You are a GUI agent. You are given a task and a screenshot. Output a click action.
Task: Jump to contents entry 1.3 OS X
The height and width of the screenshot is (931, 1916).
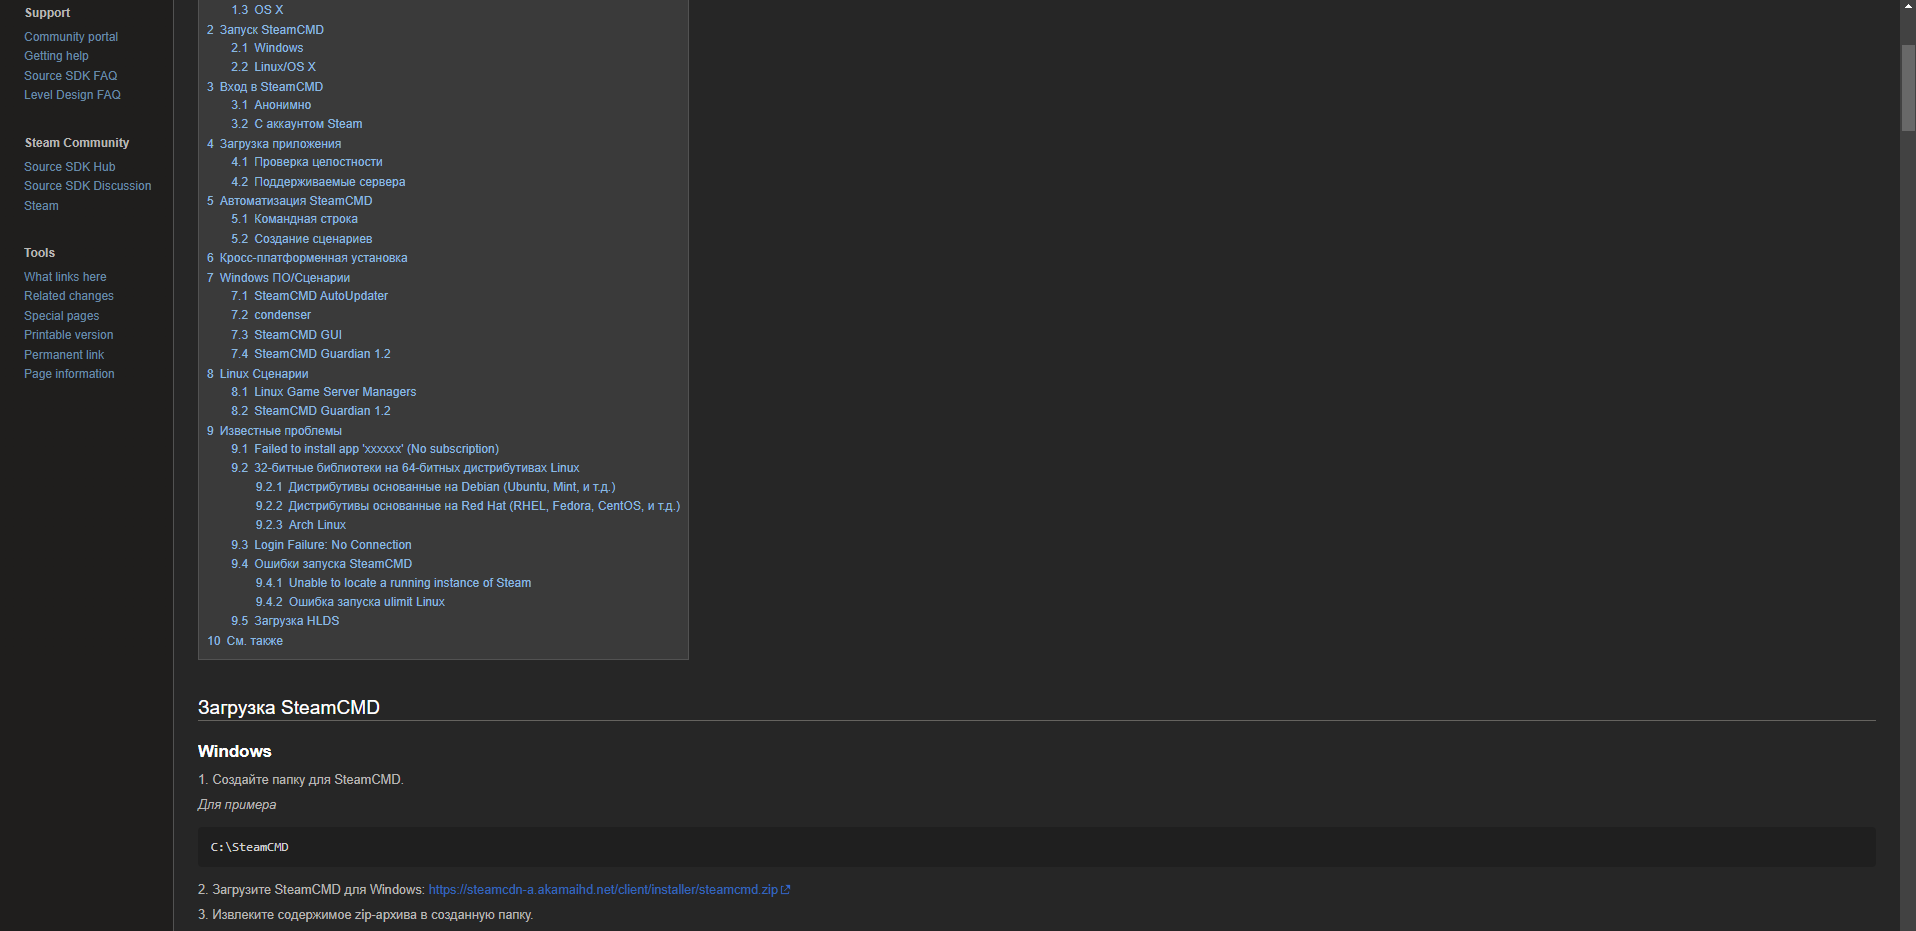(x=257, y=10)
